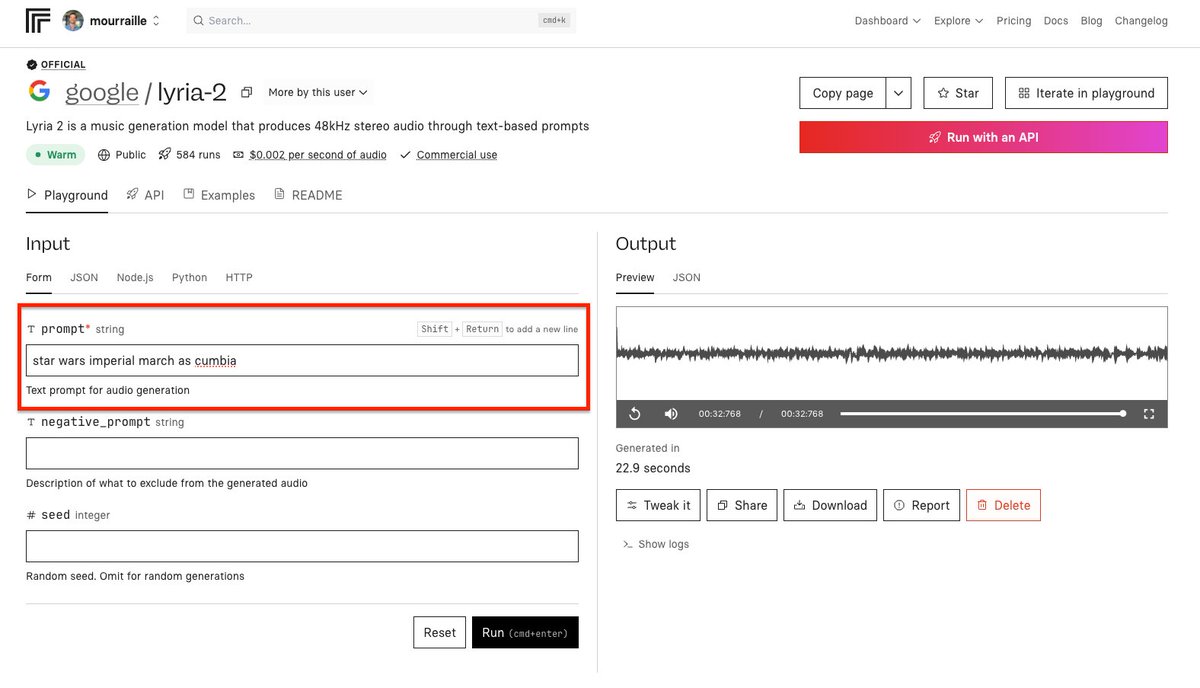Image resolution: width=1200 pixels, height=688 pixels.
Task: Toggle fullscreen on audio player
Action: (1149, 414)
